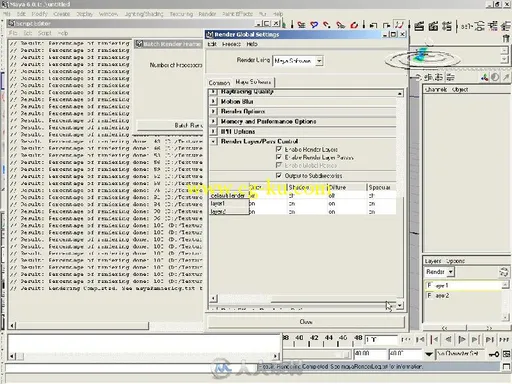Toggle Enable Render Layers checkbox
Screen dimensions: 512x384
coord(279,149)
